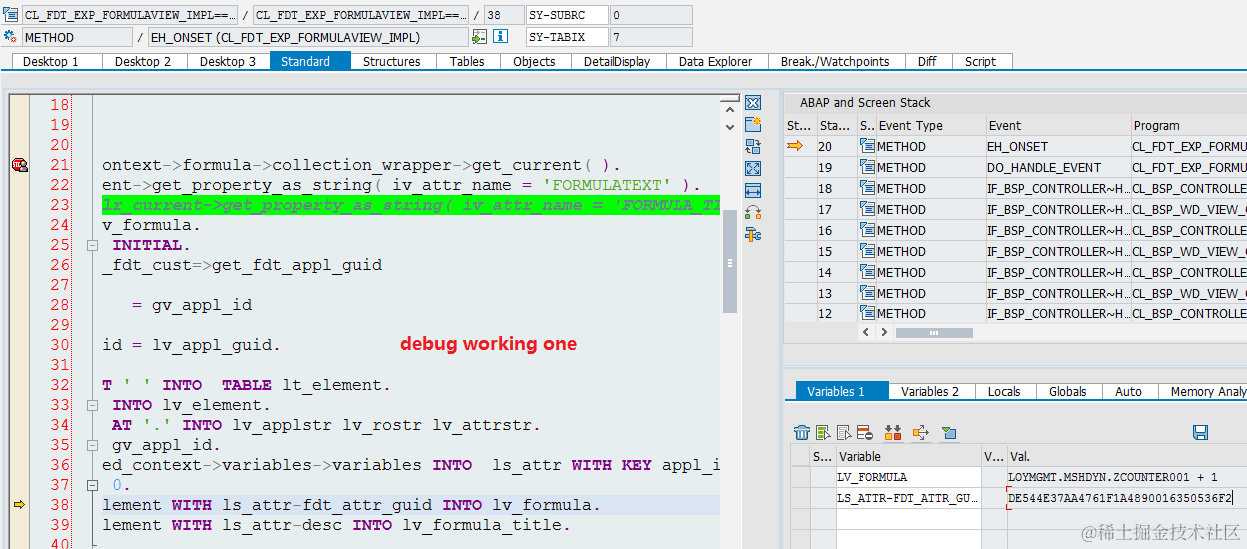The height and width of the screenshot is (549, 1247).
Task: Click the horizontal maximize tool icon
Action: (x=753, y=190)
